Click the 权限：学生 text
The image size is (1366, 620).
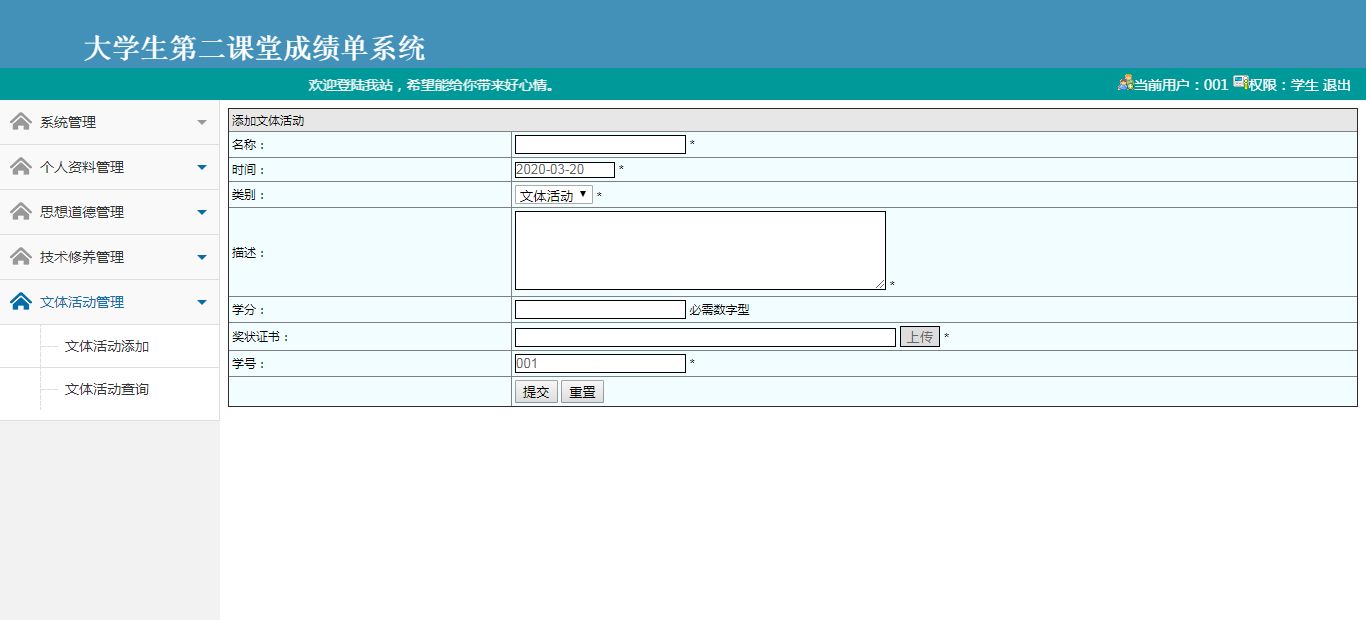tap(1283, 85)
